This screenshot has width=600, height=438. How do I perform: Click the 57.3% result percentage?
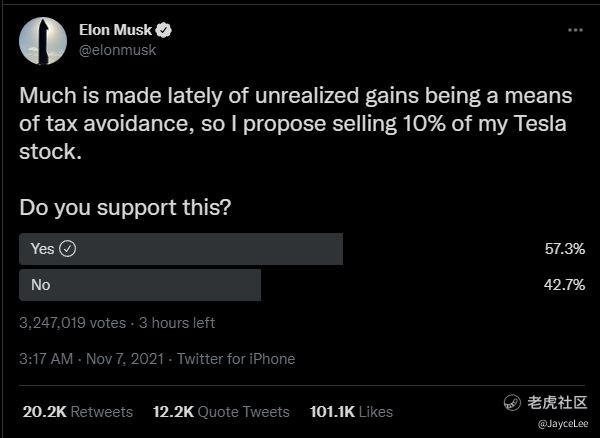565,249
